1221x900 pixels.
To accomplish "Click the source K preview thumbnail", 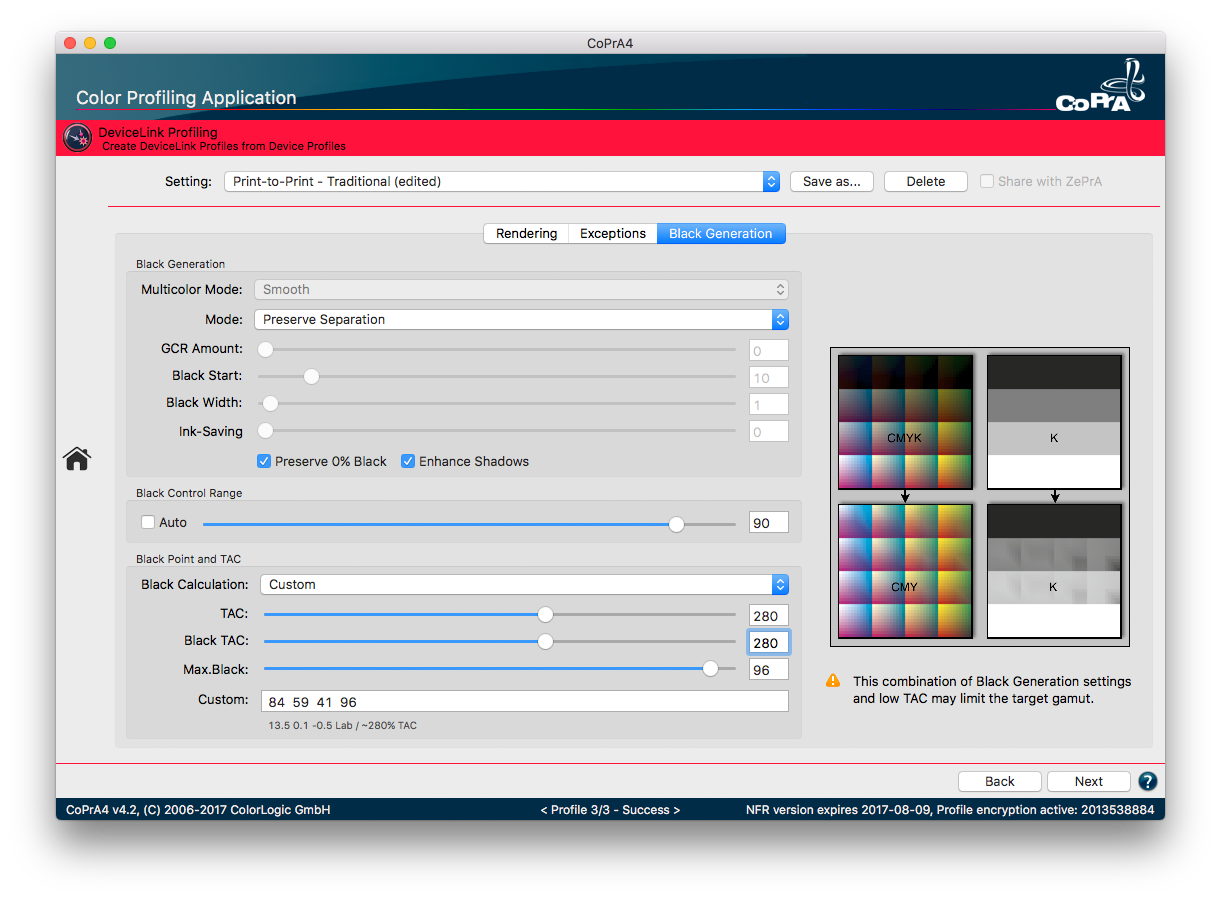I will (x=1054, y=421).
